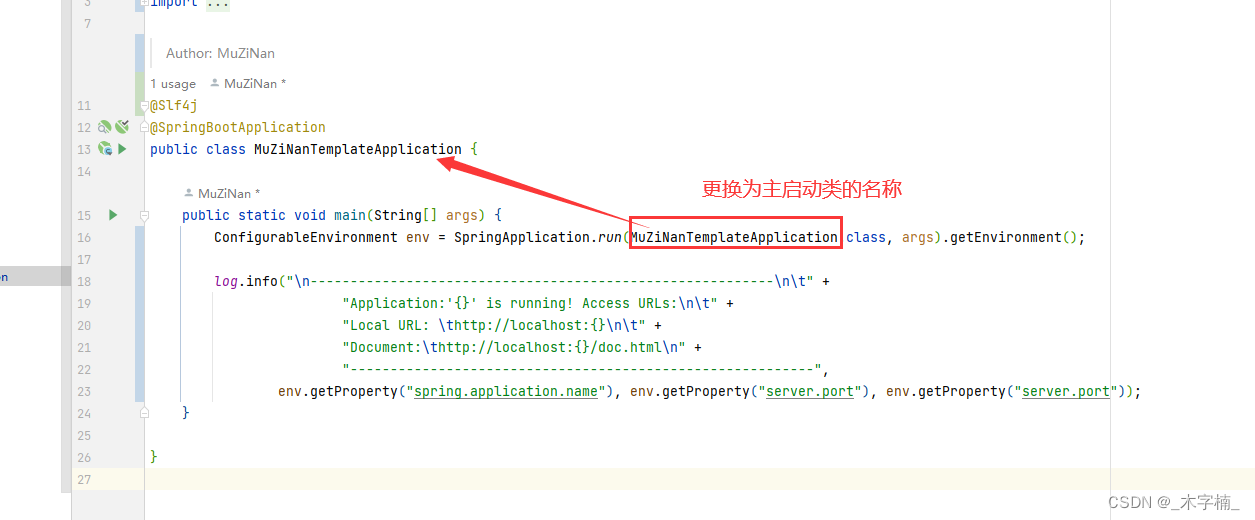The height and width of the screenshot is (520, 1255).
Task: Click the 'Author: MuZiNan' doc comment
Action: (220, 53)
